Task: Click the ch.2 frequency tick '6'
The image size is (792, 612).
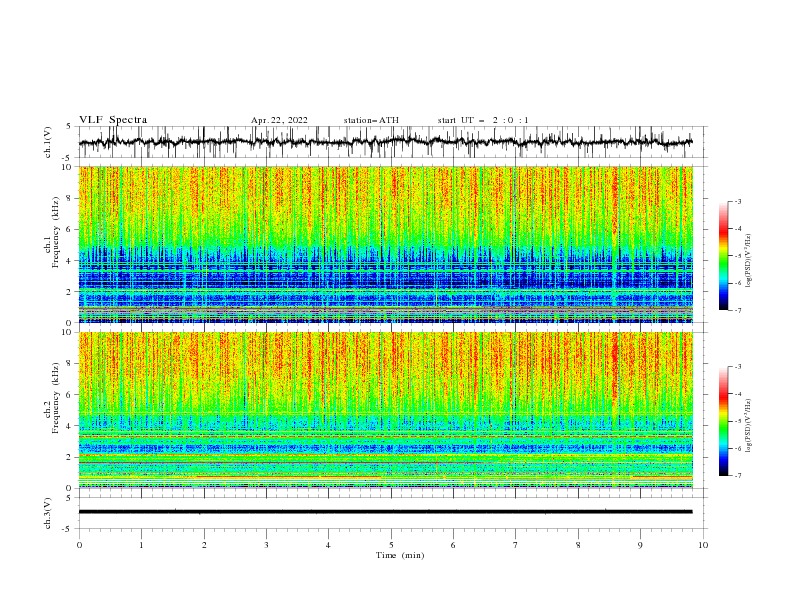Action: 70,395
